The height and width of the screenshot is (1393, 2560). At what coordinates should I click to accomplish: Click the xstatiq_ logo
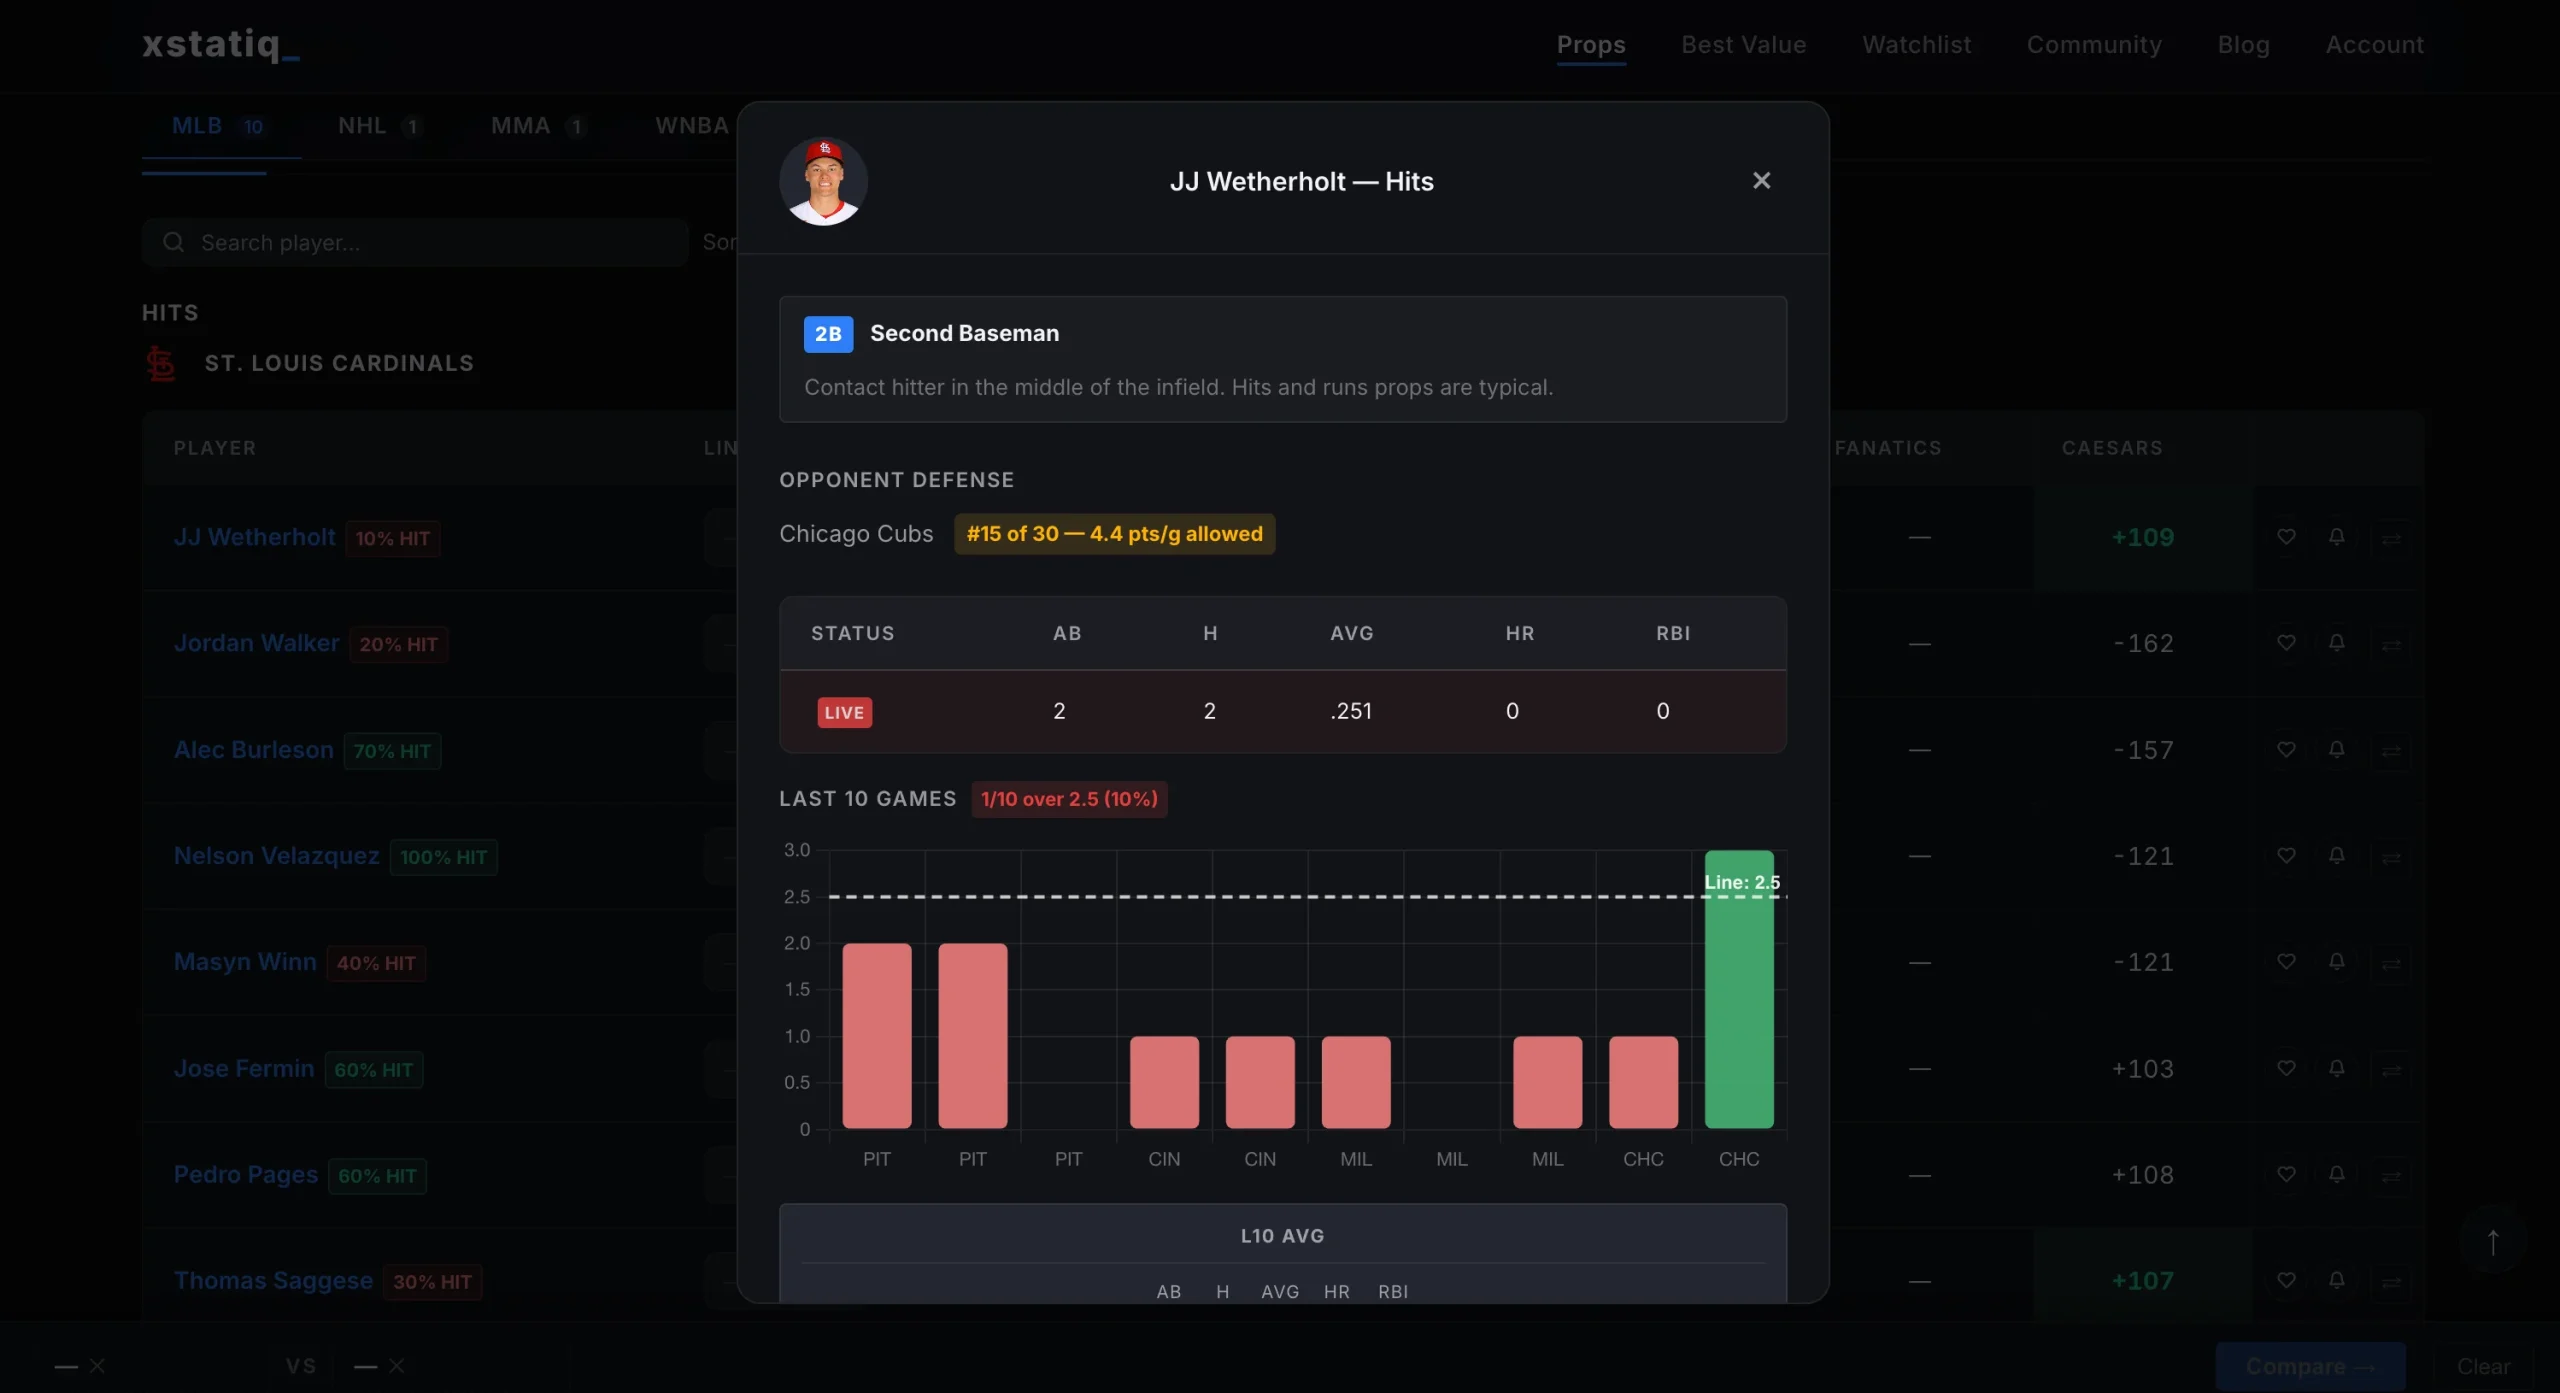(221, 44)
